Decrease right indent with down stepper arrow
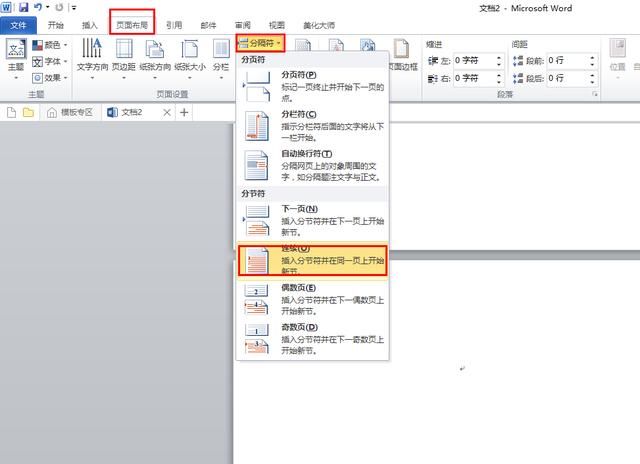640x464 pixels. click(499, 81)
